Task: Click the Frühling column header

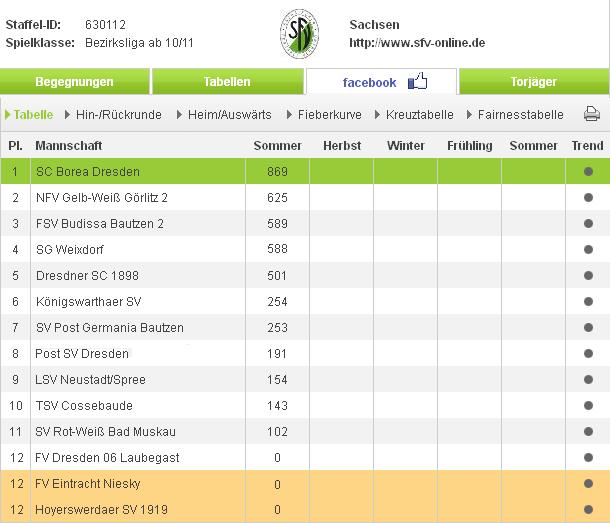Action: [x=470, y=146]
